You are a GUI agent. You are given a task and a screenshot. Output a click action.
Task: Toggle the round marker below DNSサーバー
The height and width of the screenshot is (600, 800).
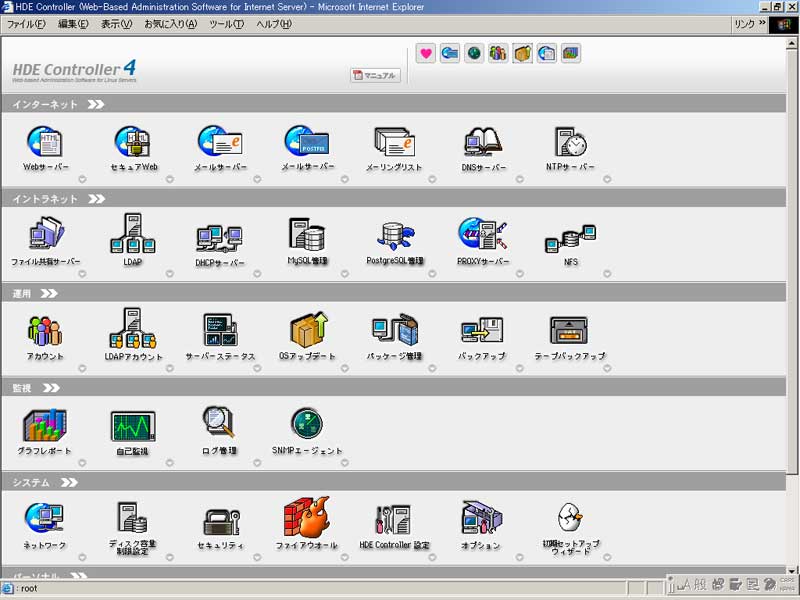[519, 179]
